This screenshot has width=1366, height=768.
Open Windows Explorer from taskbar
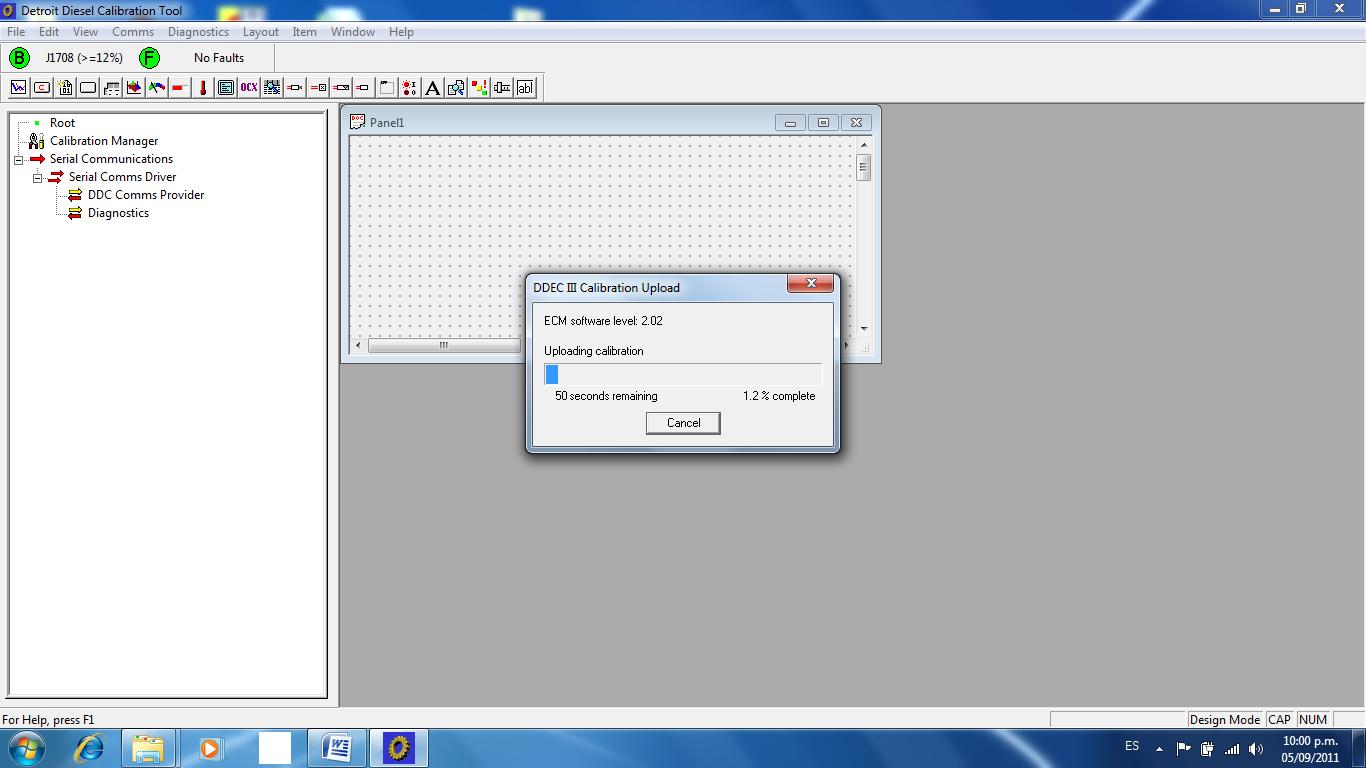pos(148,748)
